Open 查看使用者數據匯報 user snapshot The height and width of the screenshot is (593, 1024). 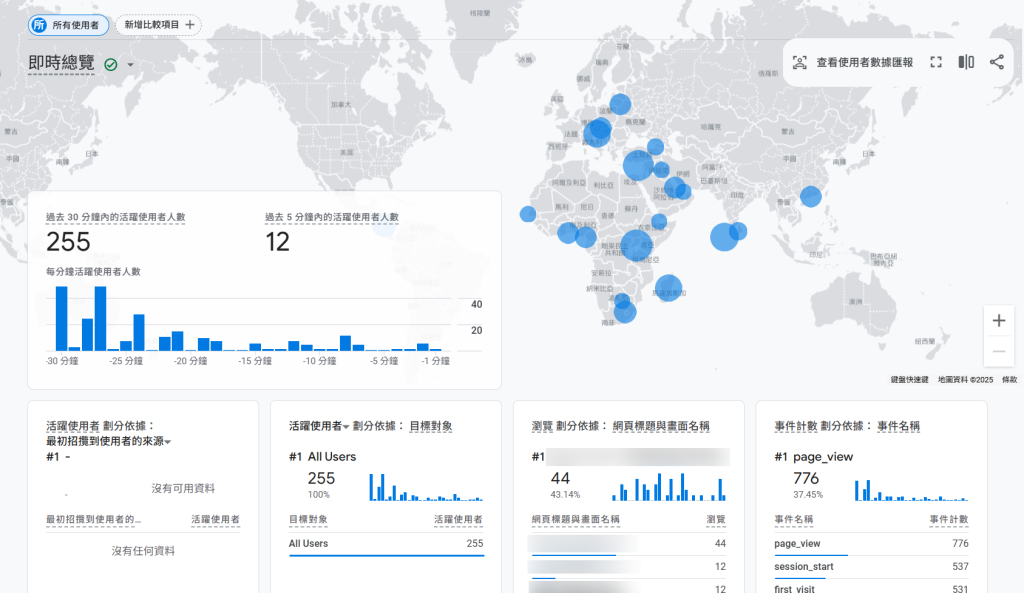click(x=853, y=62)
